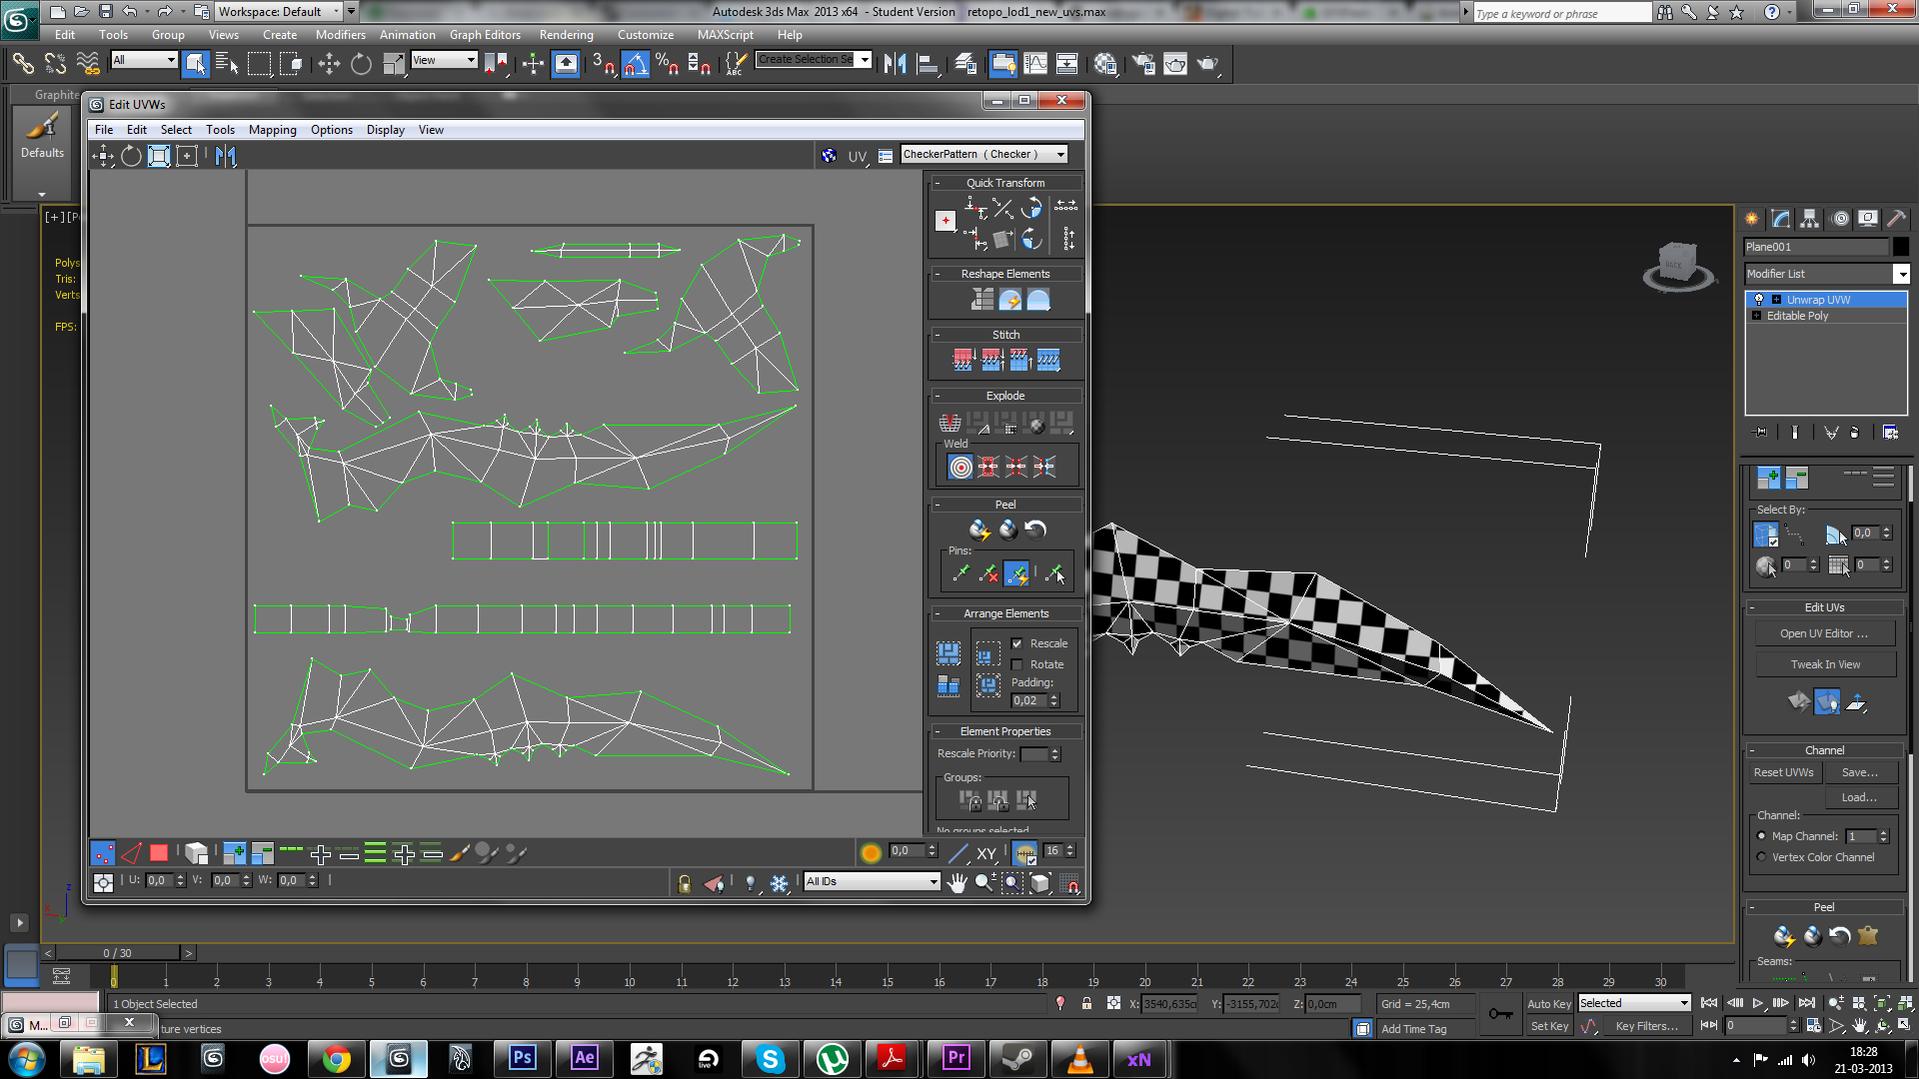Enable Polygon sub-object mode in UV editor

click(159, 853)
